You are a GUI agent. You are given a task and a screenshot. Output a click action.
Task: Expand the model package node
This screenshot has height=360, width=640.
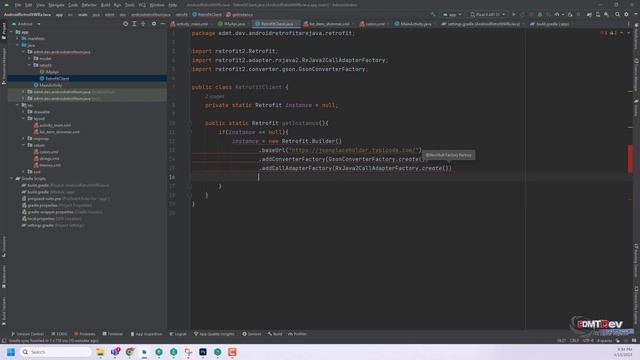29,58
